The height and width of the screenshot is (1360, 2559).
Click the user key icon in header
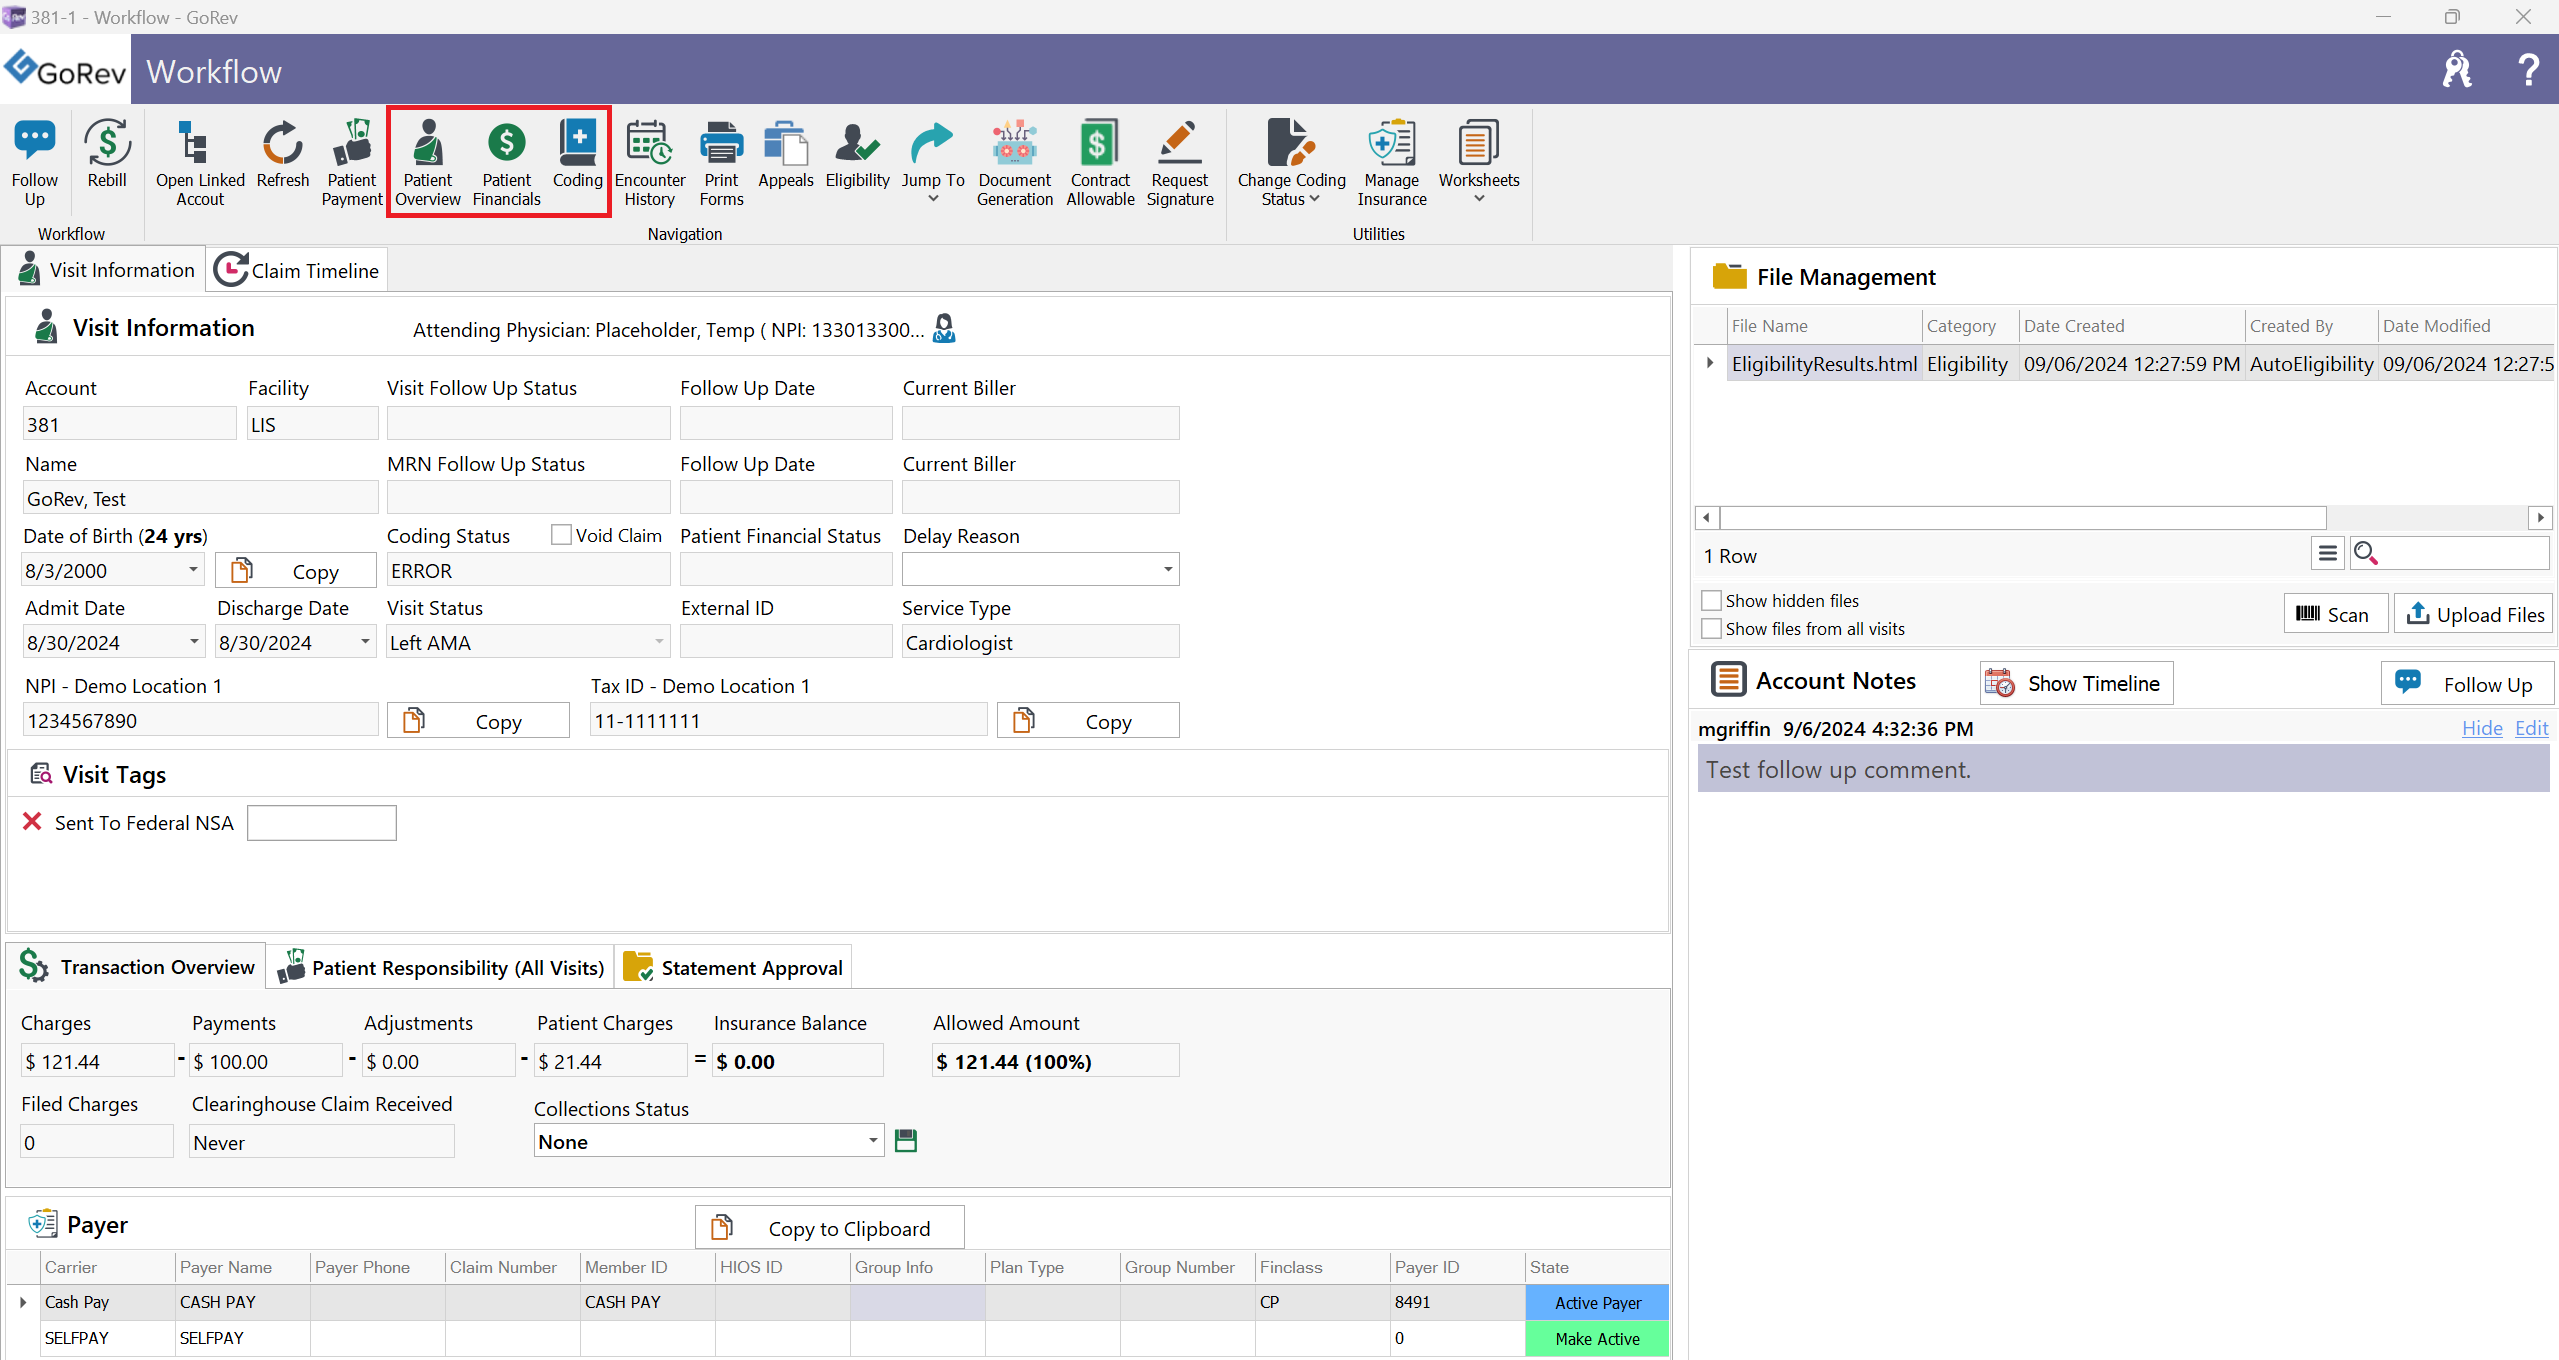click(x=2457, y=70)
